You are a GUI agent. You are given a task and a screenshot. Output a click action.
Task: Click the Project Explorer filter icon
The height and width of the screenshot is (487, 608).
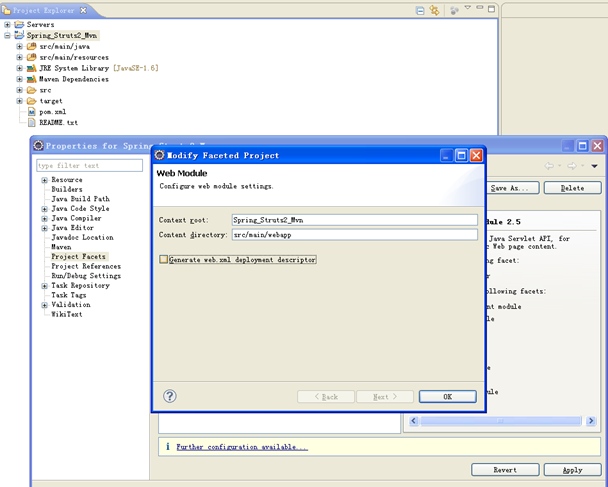pyautogui.click(x=454, y=10)
